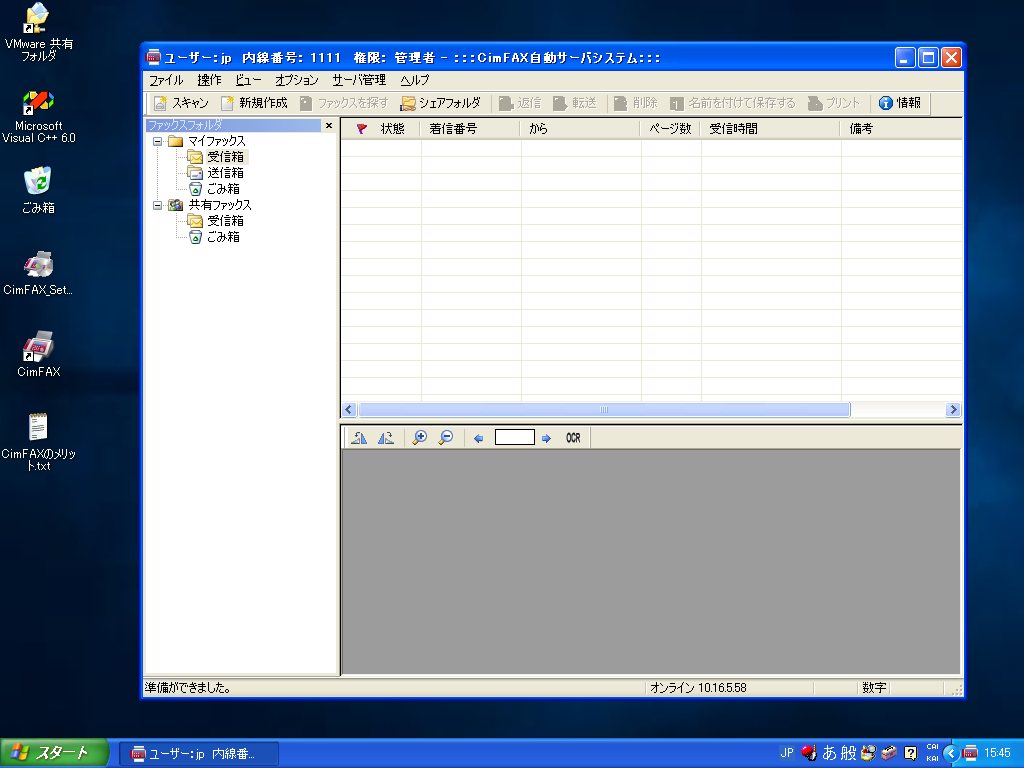Run OCR on the previewed fax
This screenshot has height=768, width=1024.
pos(573,438)
